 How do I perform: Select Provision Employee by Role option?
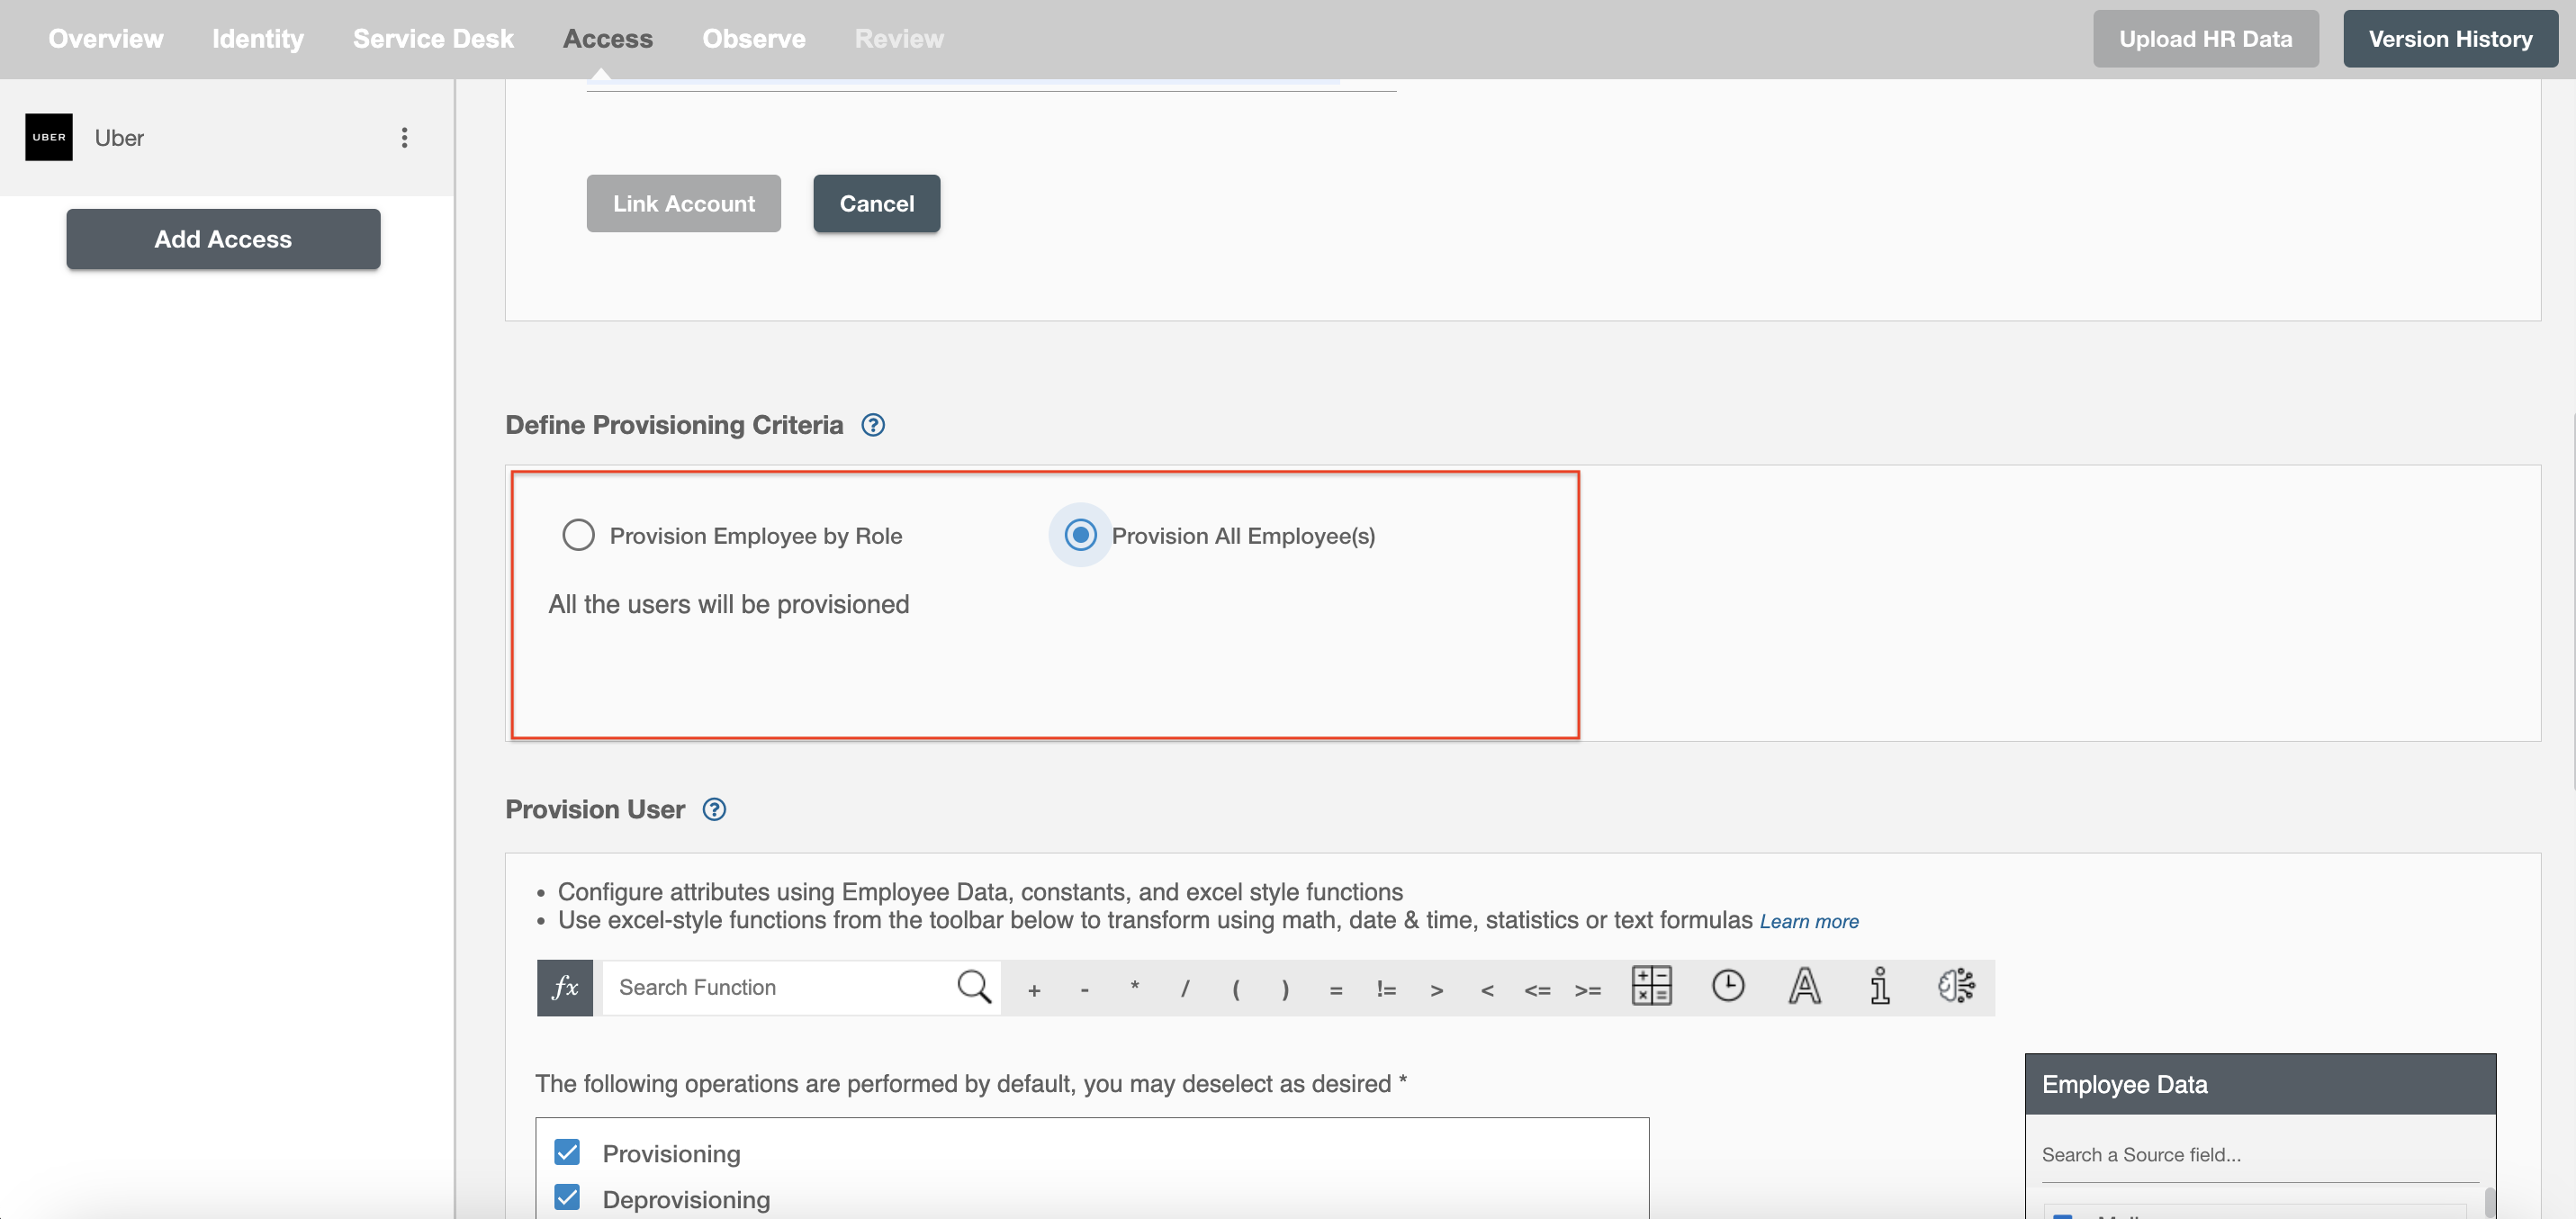click(x=578, y=534)
